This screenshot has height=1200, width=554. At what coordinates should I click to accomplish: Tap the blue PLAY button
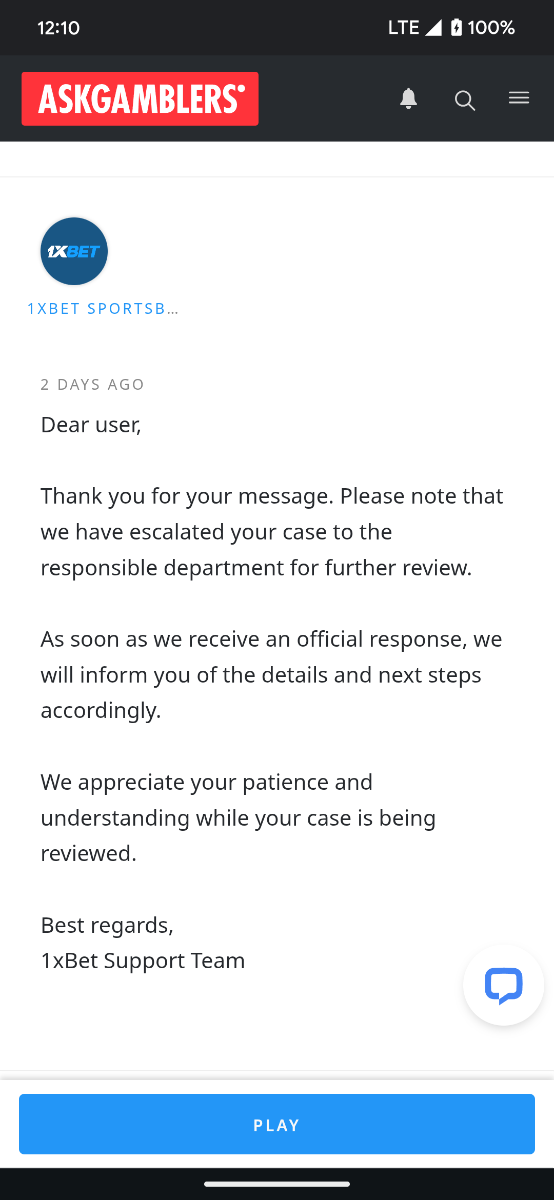[x=277, y=1124]
